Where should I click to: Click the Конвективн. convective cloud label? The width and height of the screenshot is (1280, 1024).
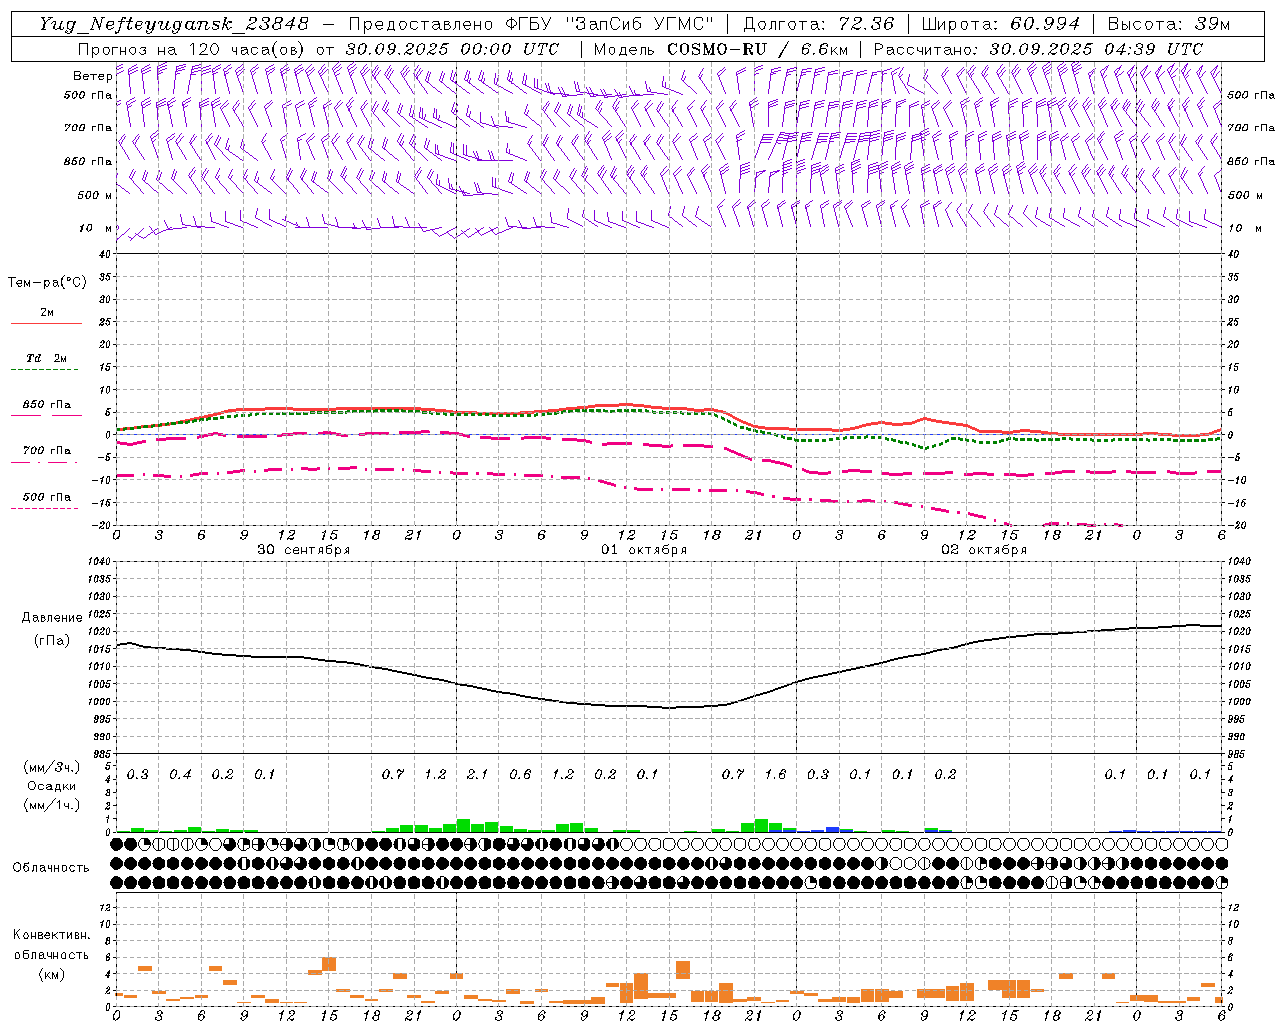51,935
